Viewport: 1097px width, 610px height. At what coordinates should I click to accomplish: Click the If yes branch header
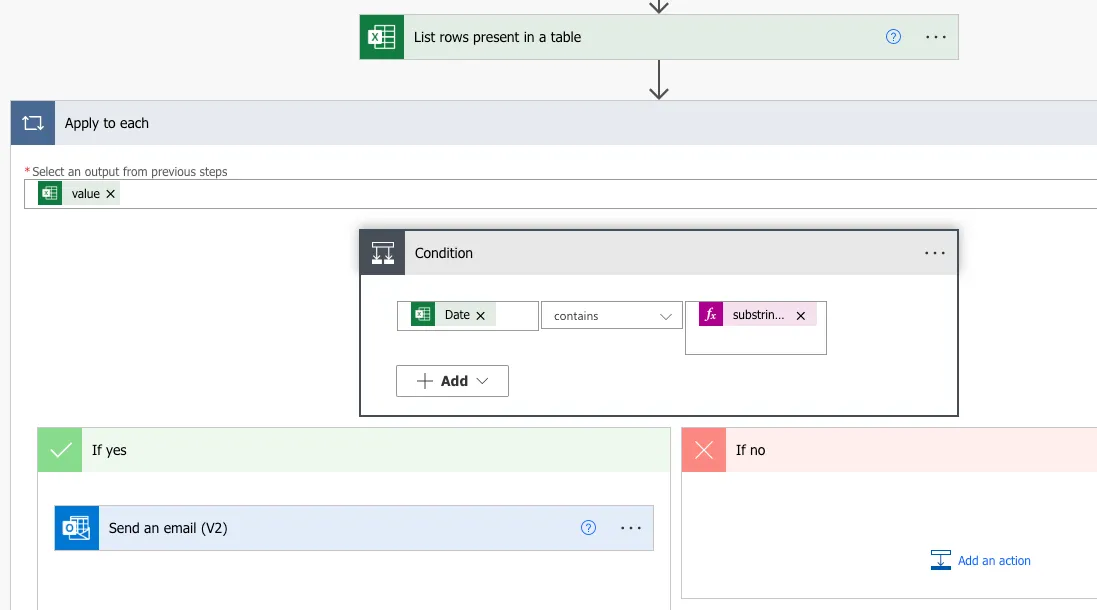coord(354,450)
